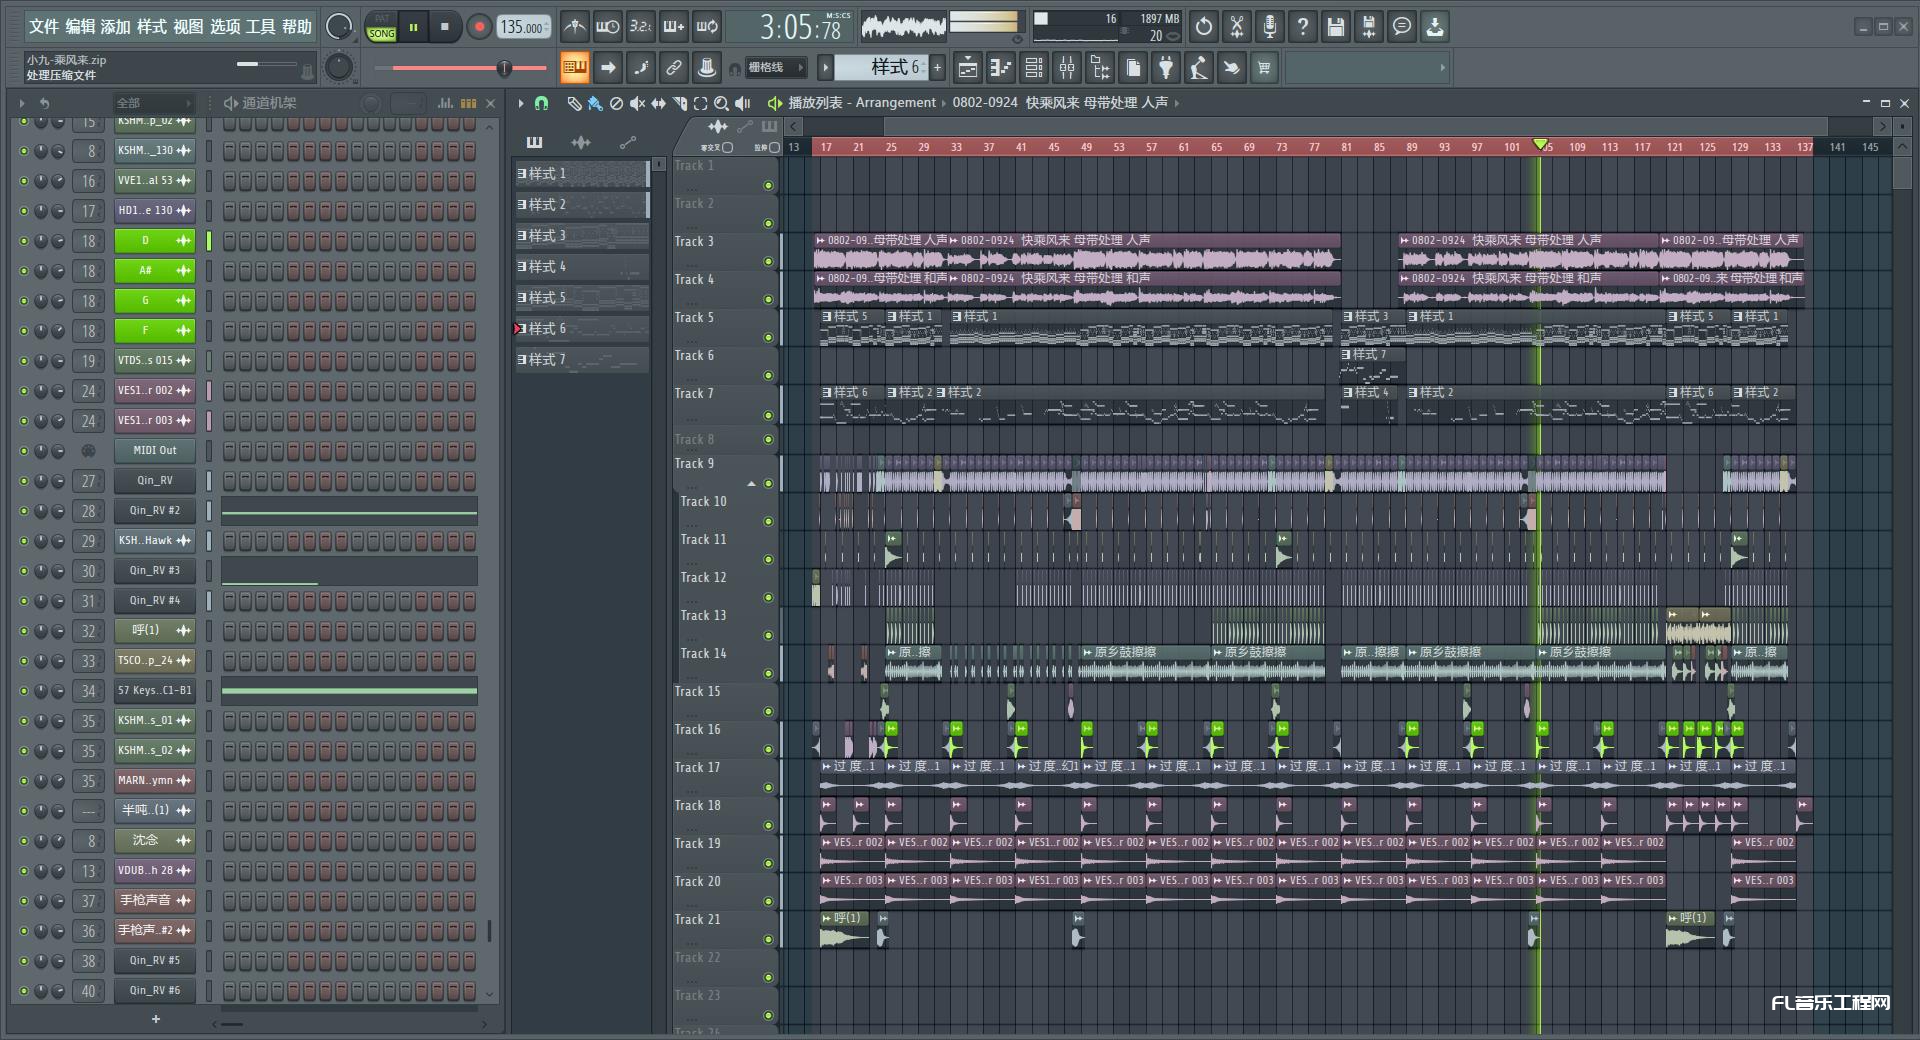
Task: Click the 沈念 channel button
Action: click(x=154, y=841)
